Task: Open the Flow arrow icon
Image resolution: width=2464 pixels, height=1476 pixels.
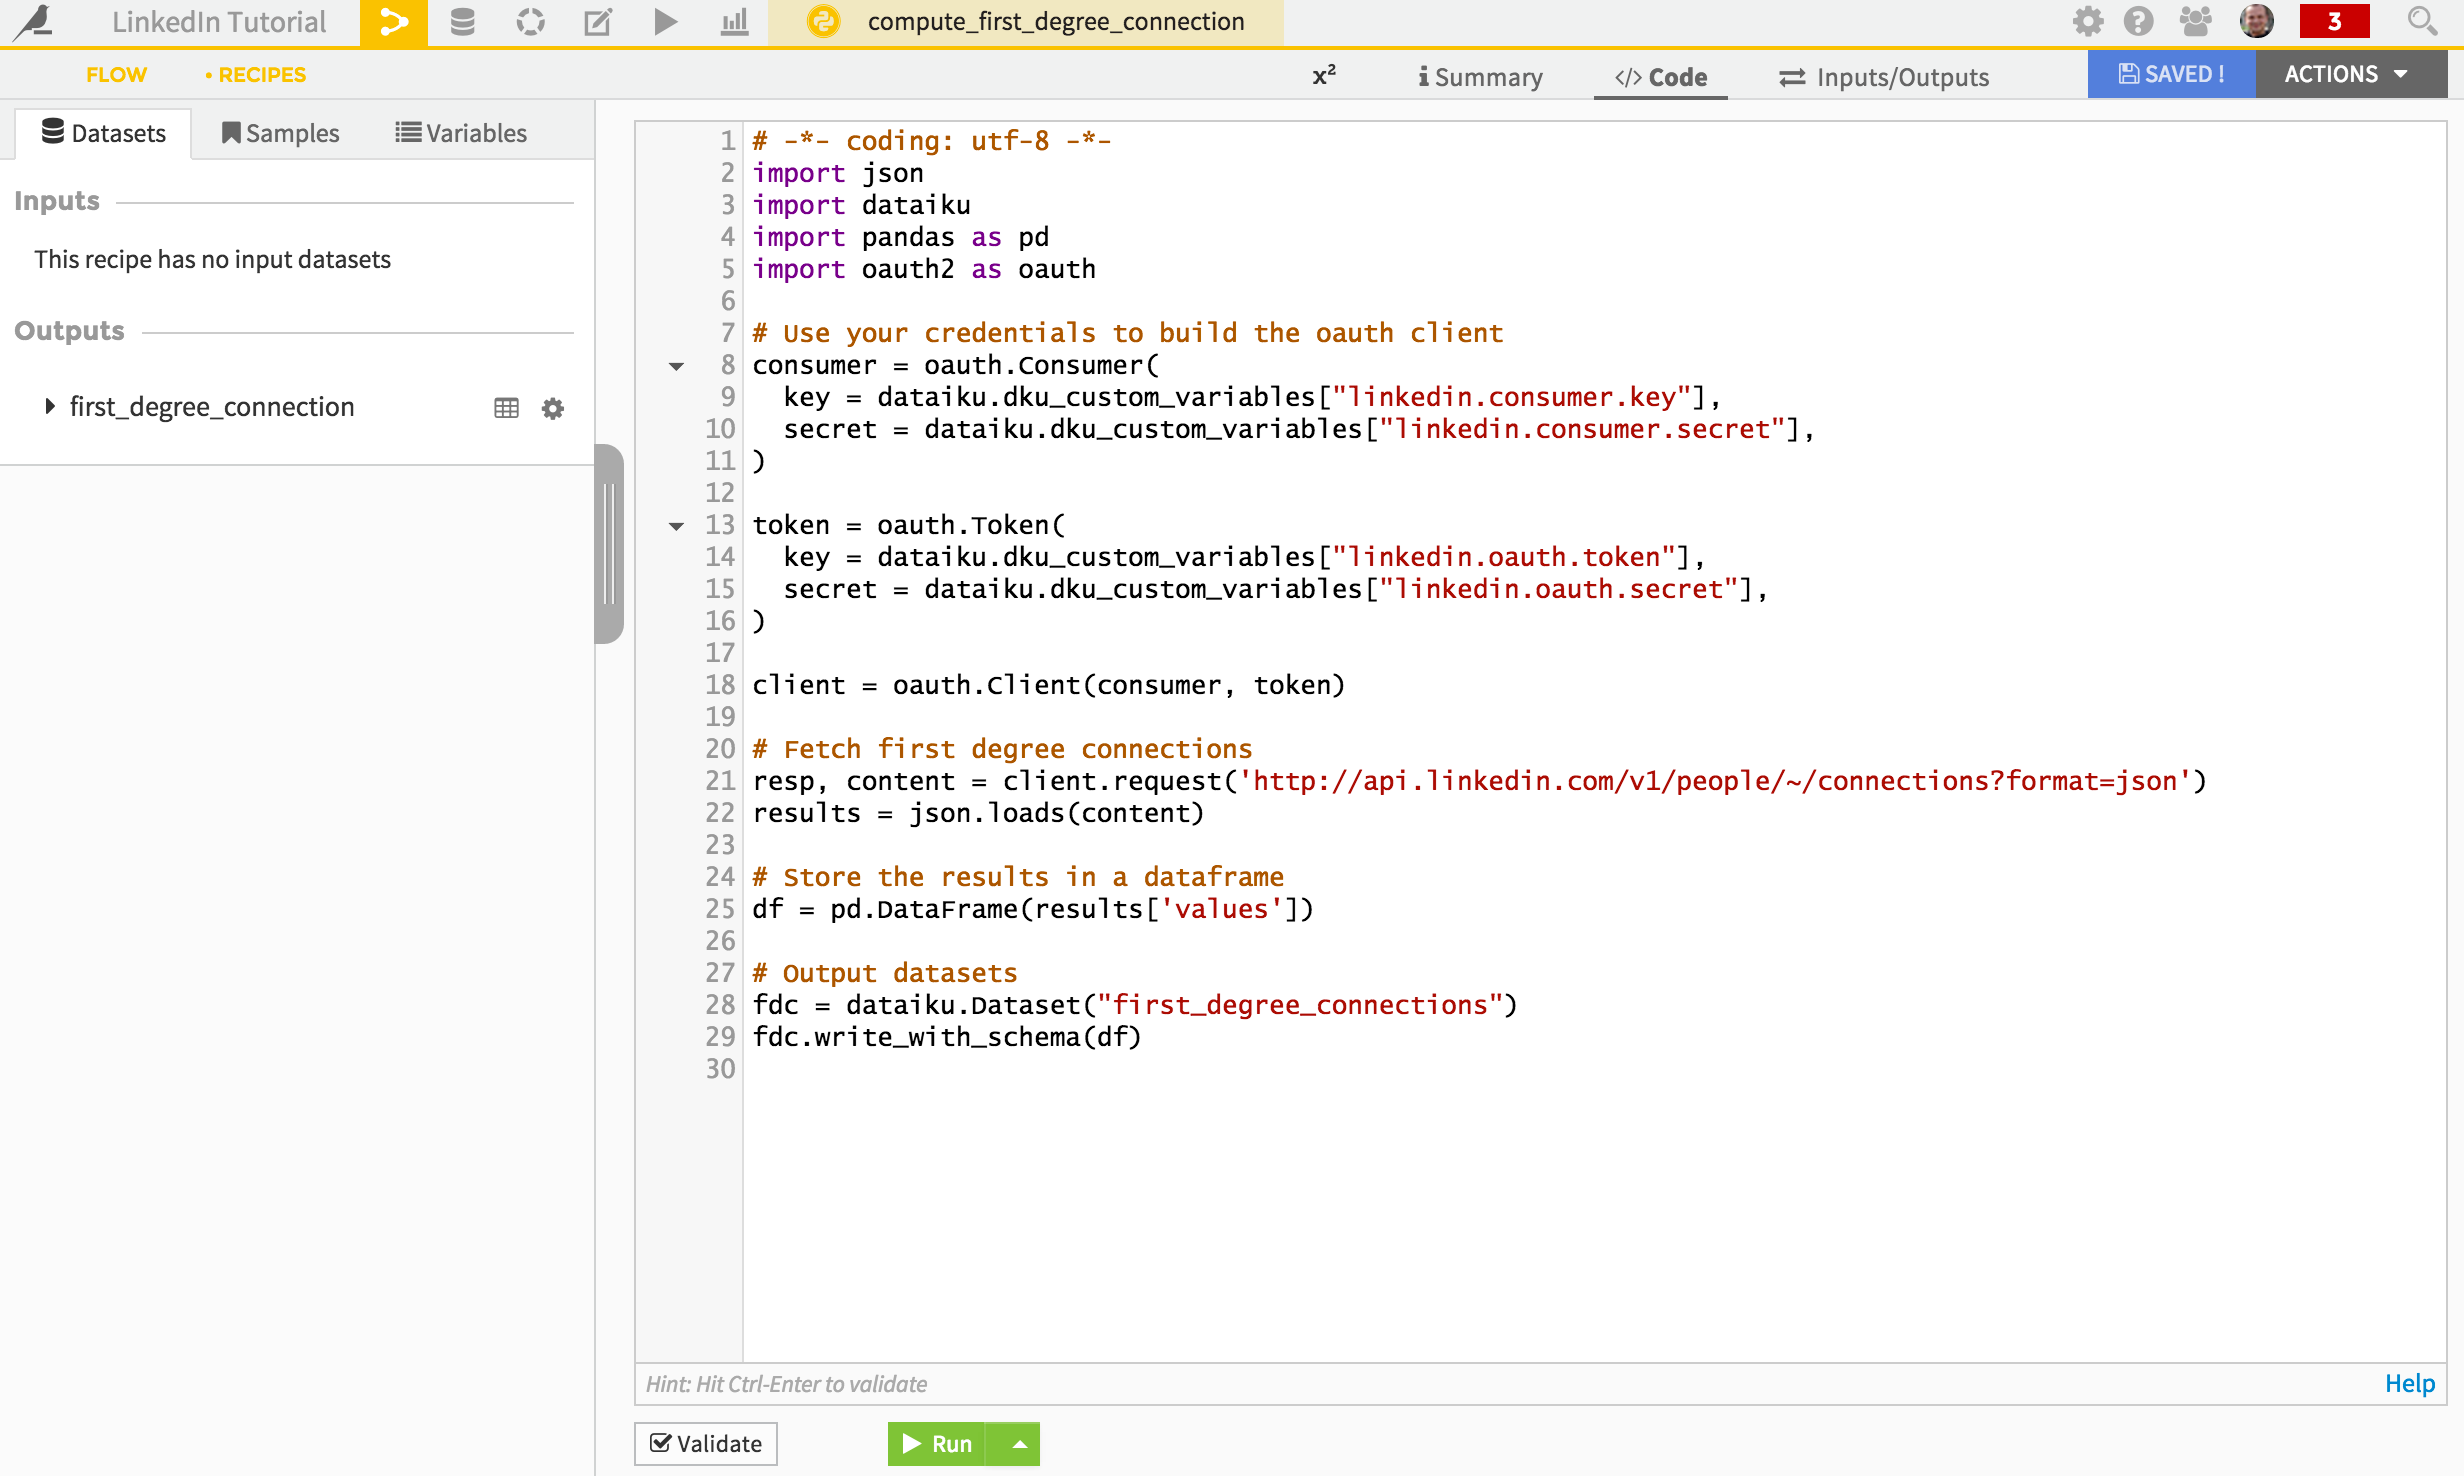Action: tap(393, 22)
